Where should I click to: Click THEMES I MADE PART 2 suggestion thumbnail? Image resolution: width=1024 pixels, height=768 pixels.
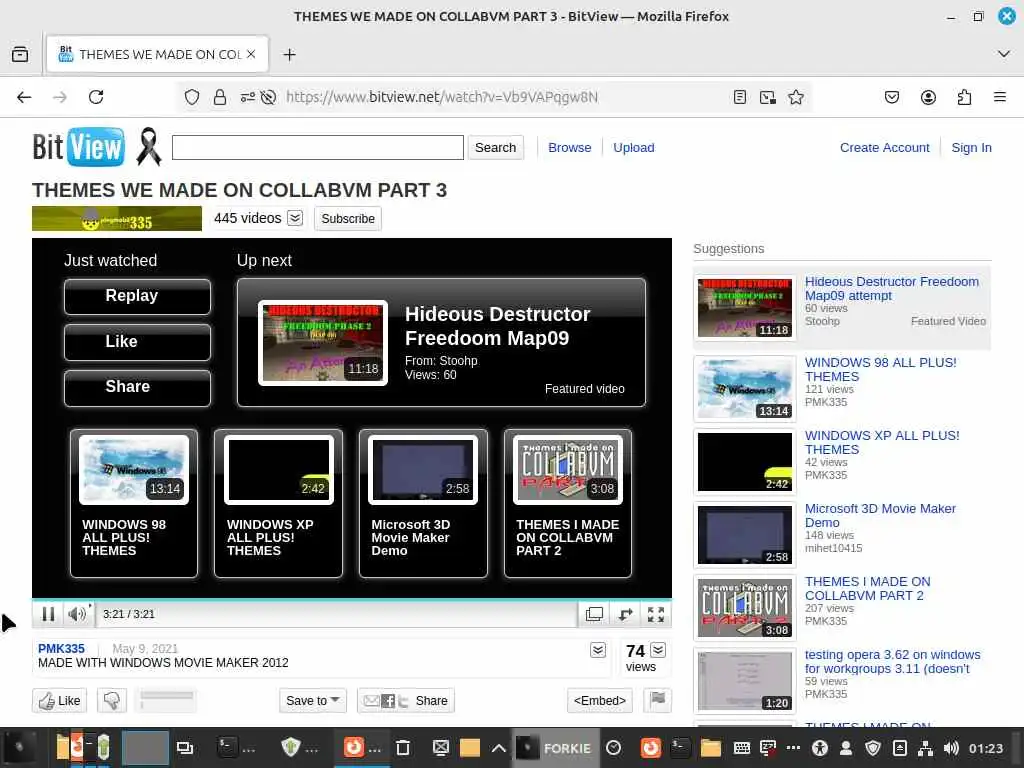(744, 608)
